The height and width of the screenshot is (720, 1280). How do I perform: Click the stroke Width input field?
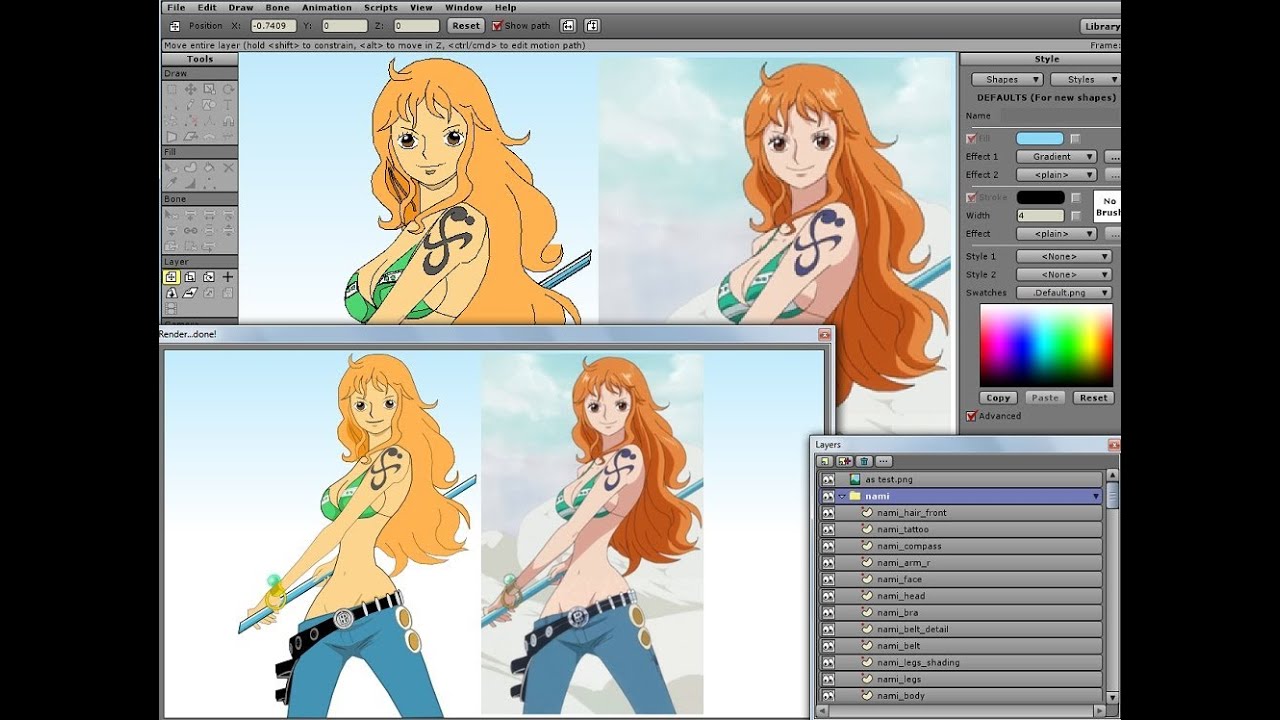click(1040, 215)
